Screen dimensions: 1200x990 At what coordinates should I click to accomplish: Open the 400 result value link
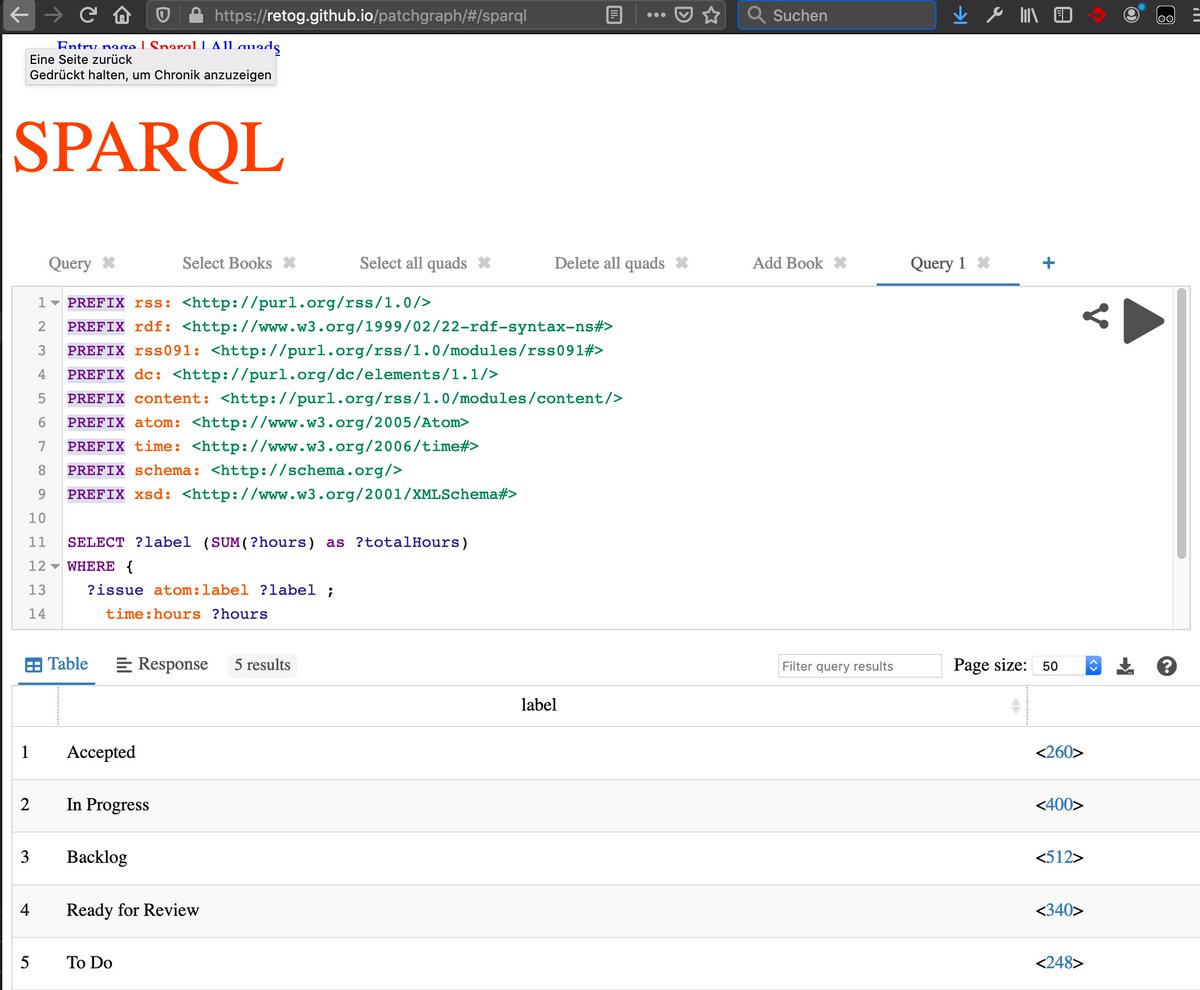pos(1059,804)
